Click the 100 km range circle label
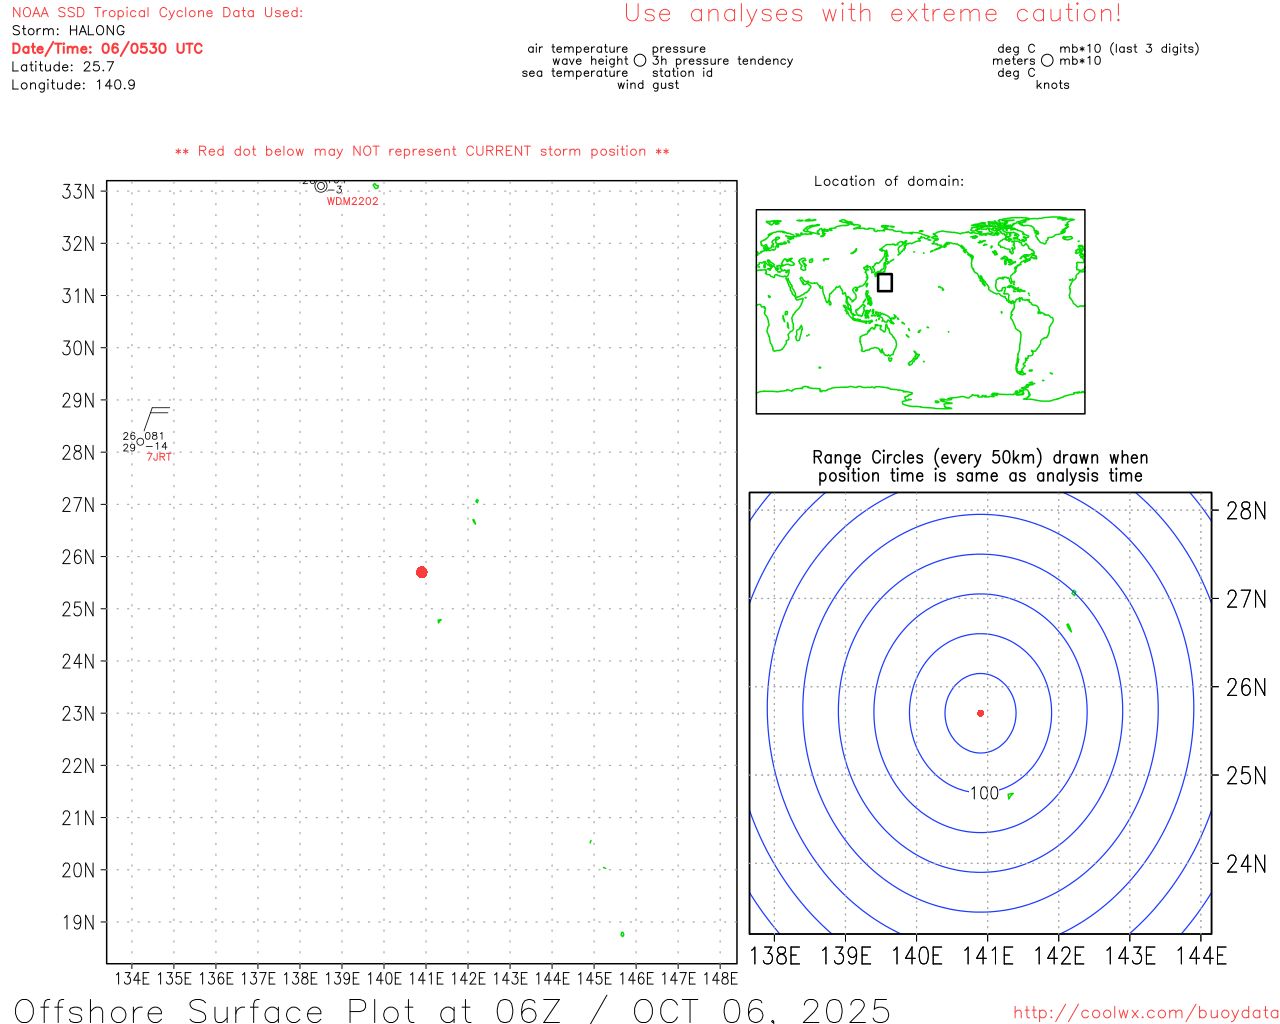 click(984, 793)
